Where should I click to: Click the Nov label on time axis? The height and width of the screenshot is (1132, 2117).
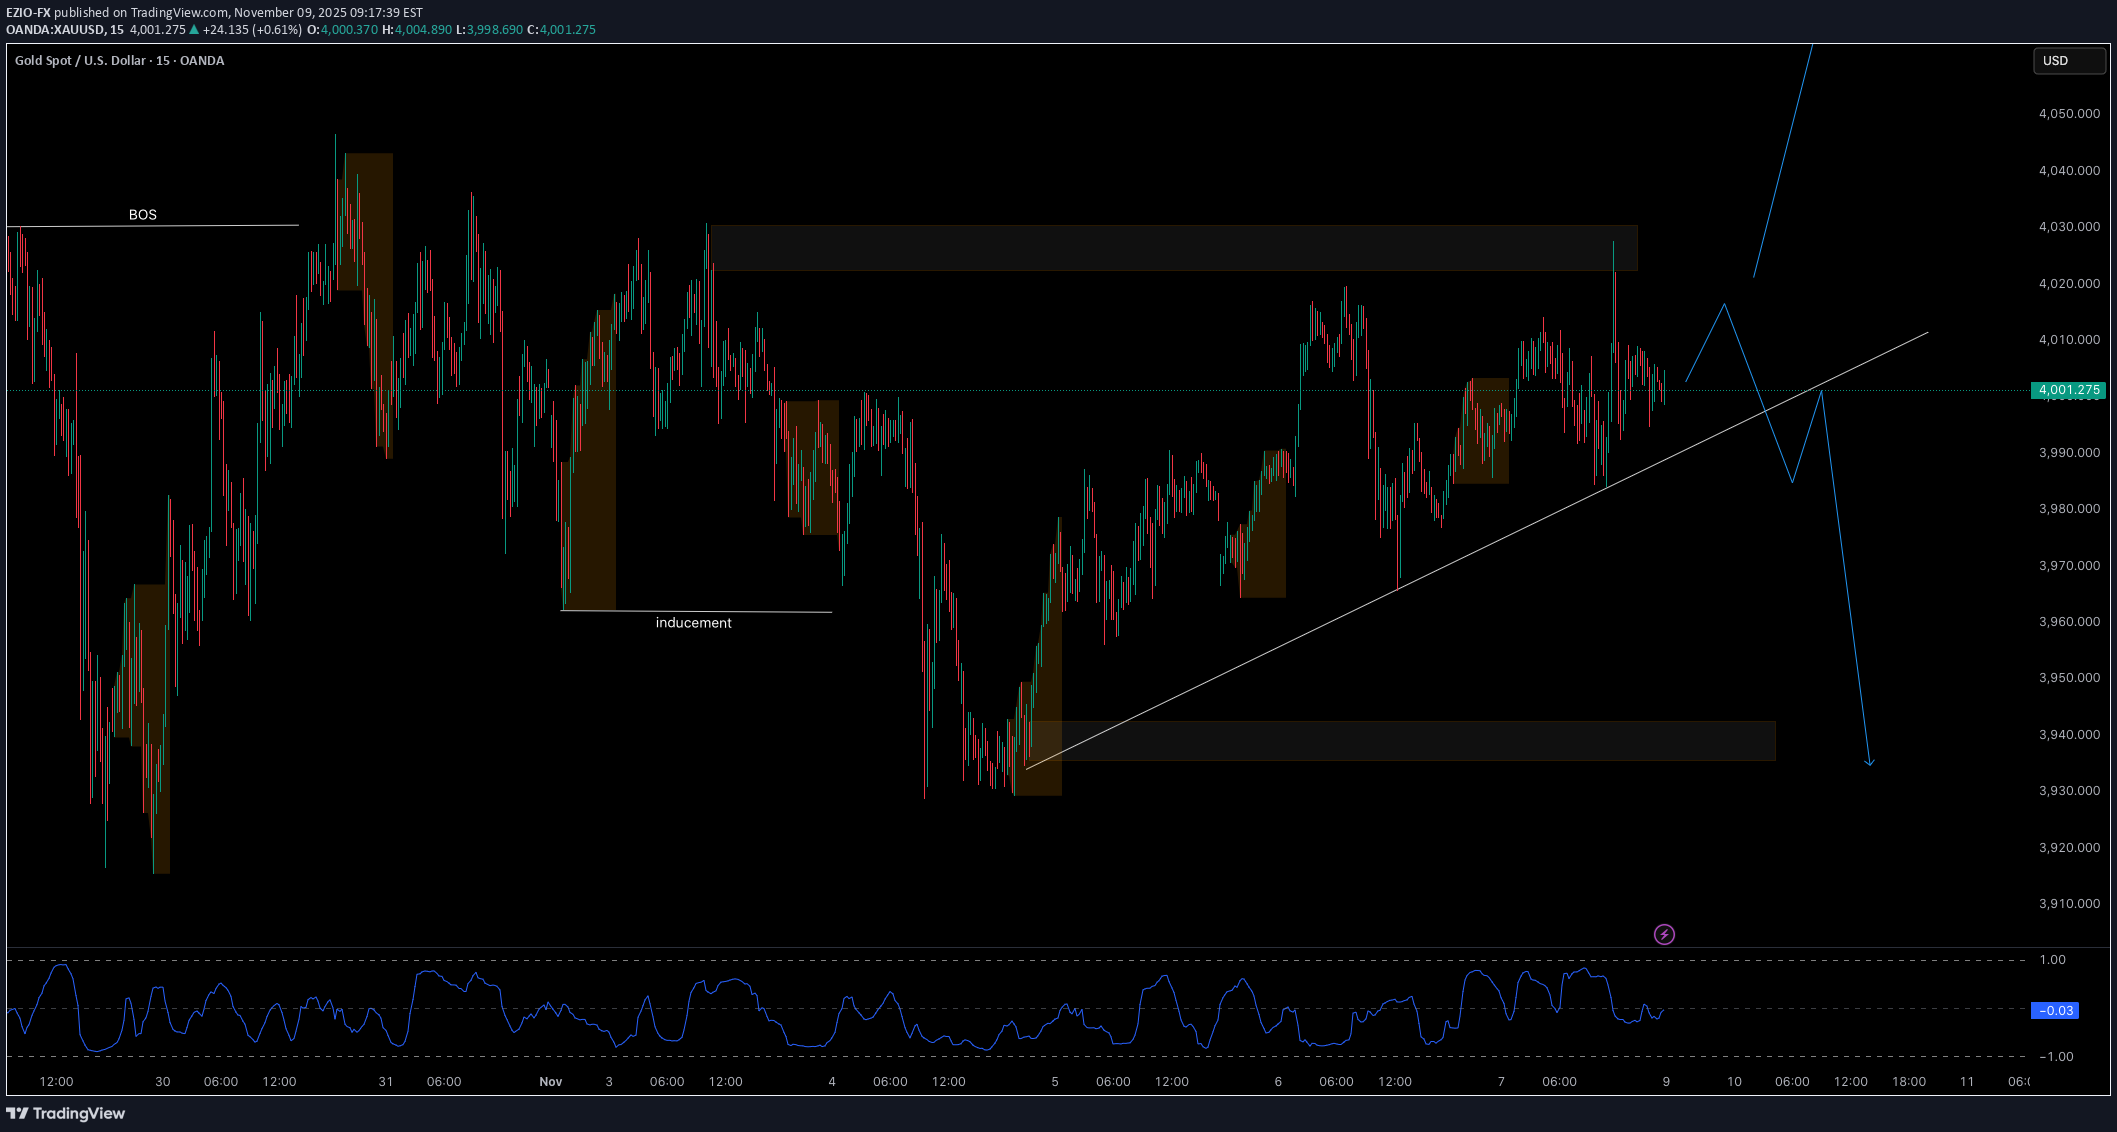(x=550, y=1082)
